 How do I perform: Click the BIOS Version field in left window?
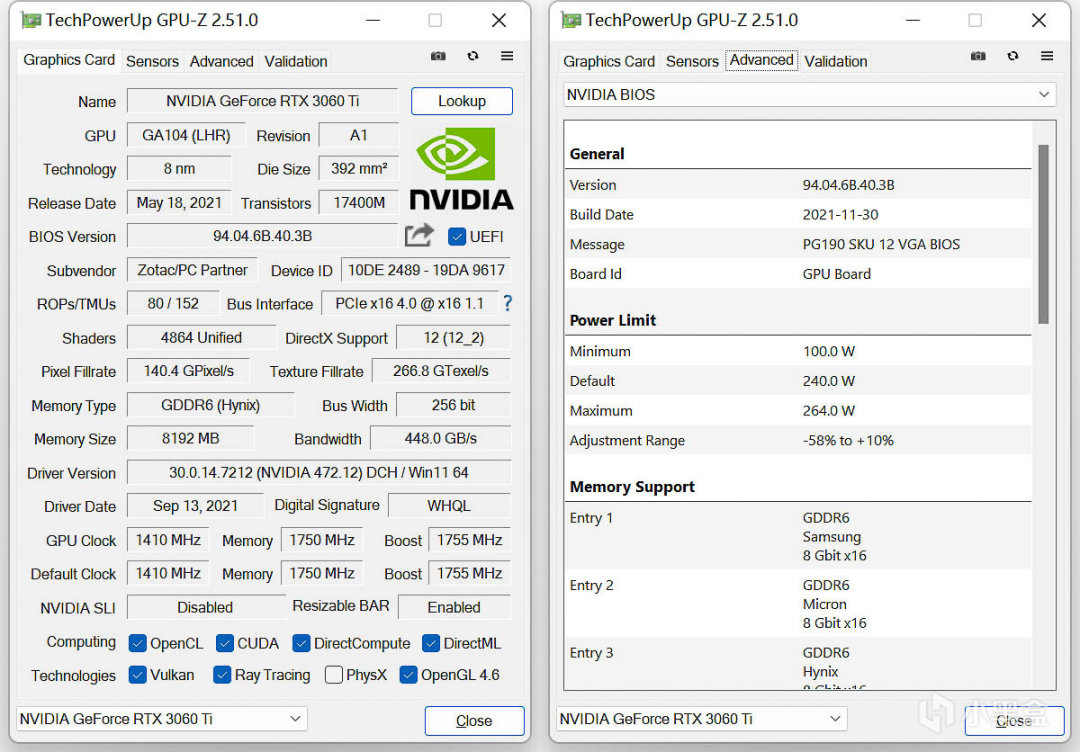pyautogui.click(x=262, y=236)
